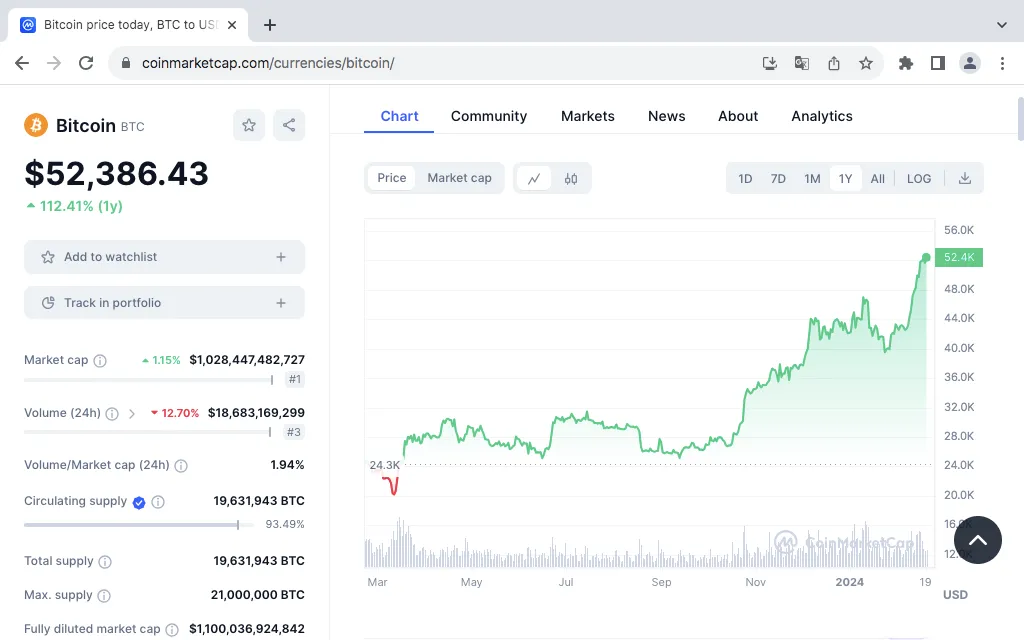Set chart range to All
The height and width of the screenshot is (640, 1024).
pos(878,179)
